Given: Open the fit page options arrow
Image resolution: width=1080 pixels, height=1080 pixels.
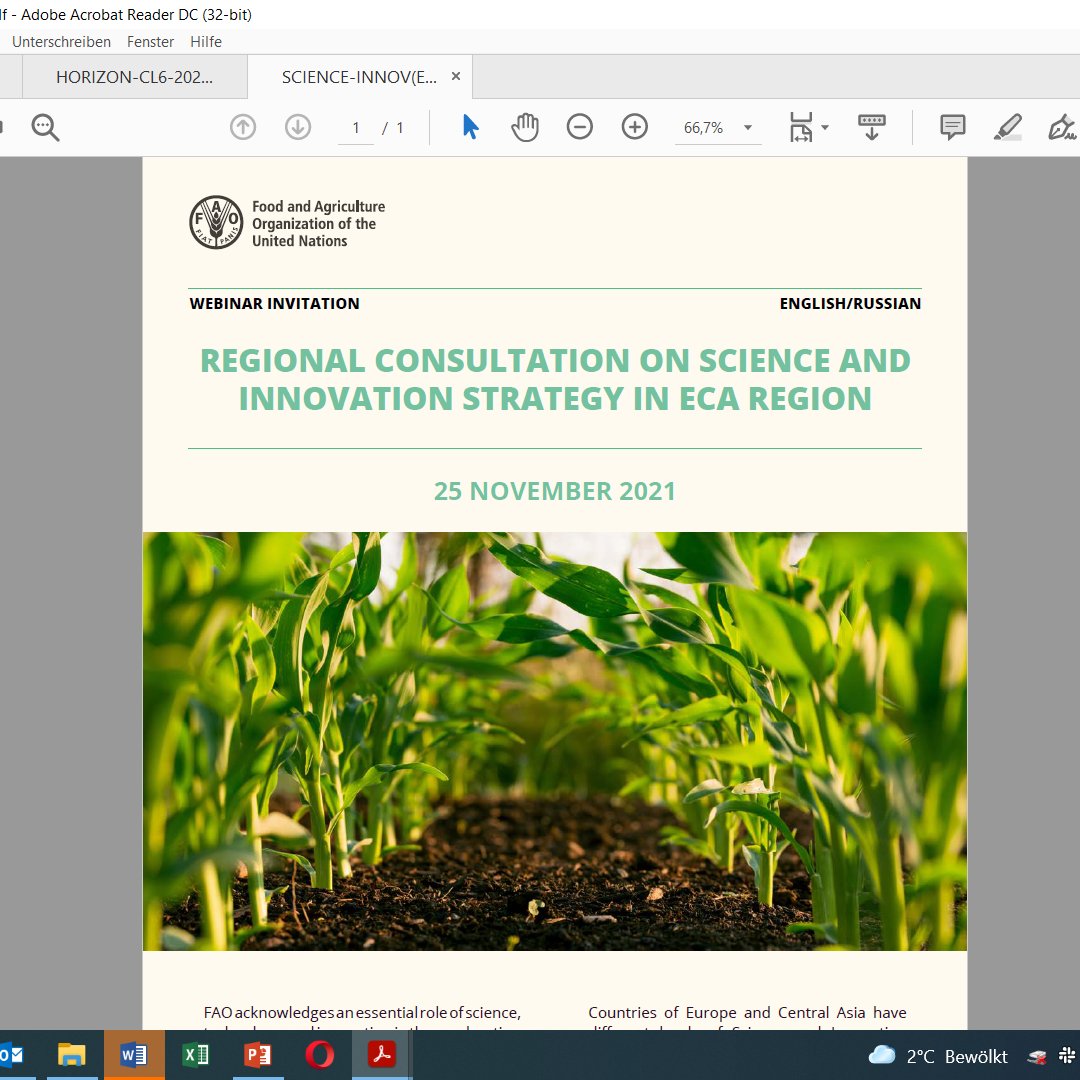Looking at the screenshot, I should click(x=825, y=127).
